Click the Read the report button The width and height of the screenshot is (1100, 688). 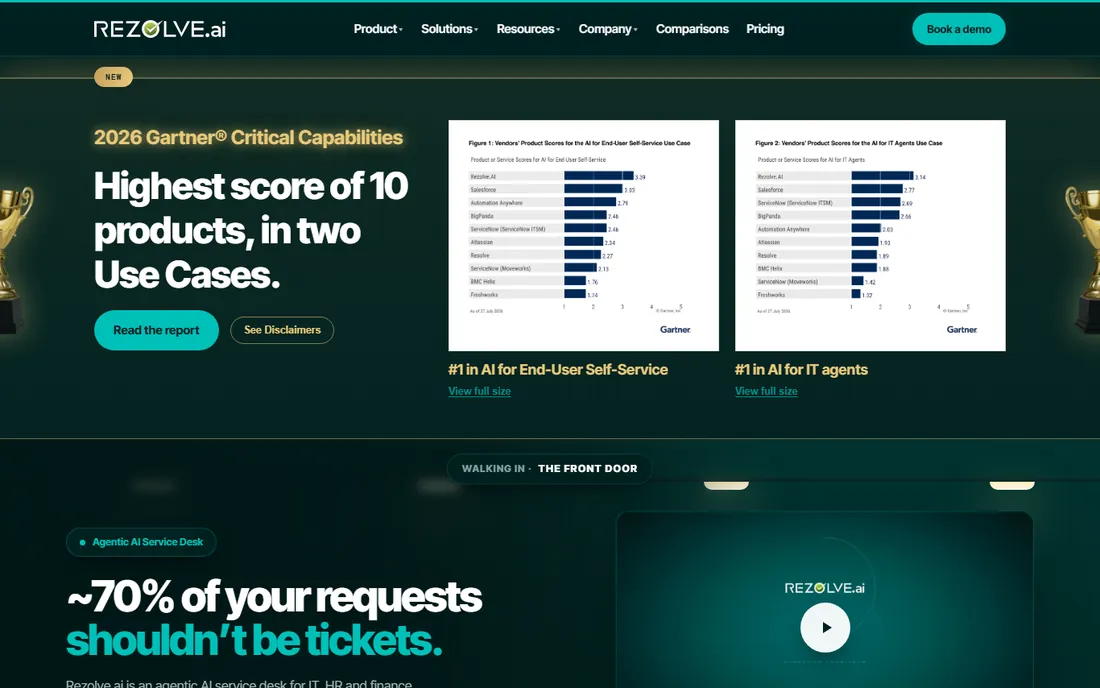tap(156, 330)
